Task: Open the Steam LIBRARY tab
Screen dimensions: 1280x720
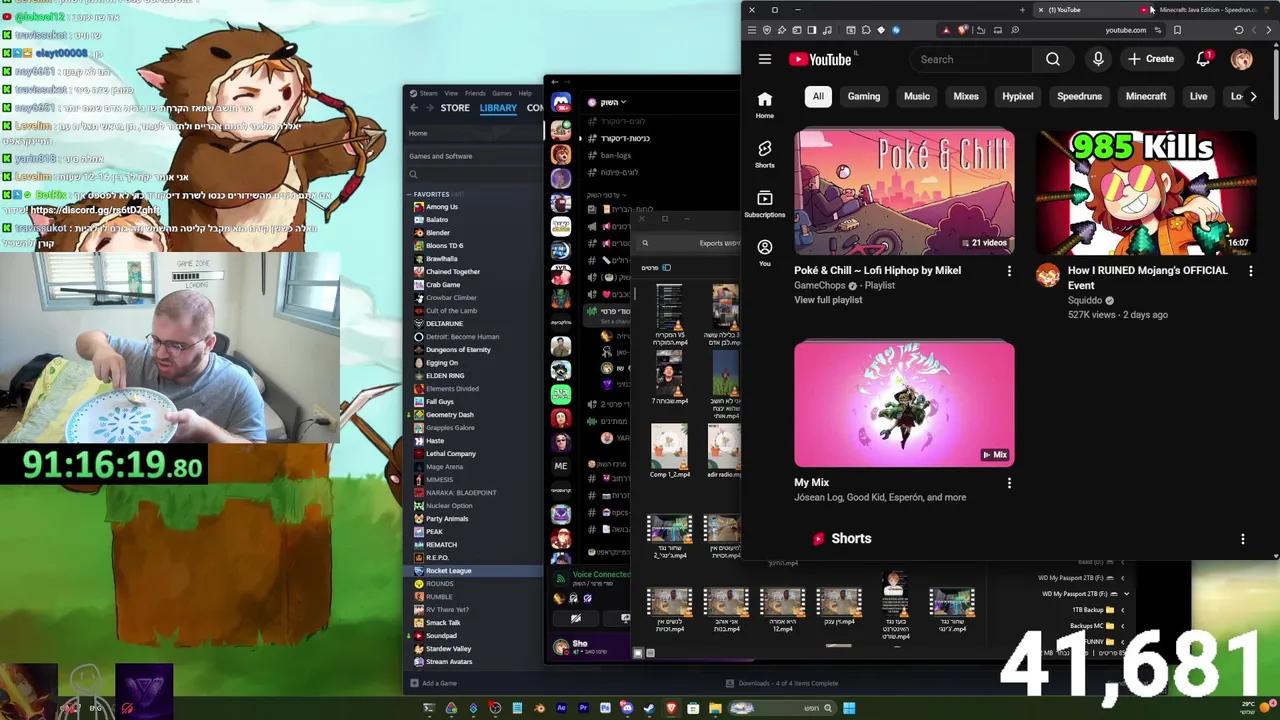Action: click(498, 108)
